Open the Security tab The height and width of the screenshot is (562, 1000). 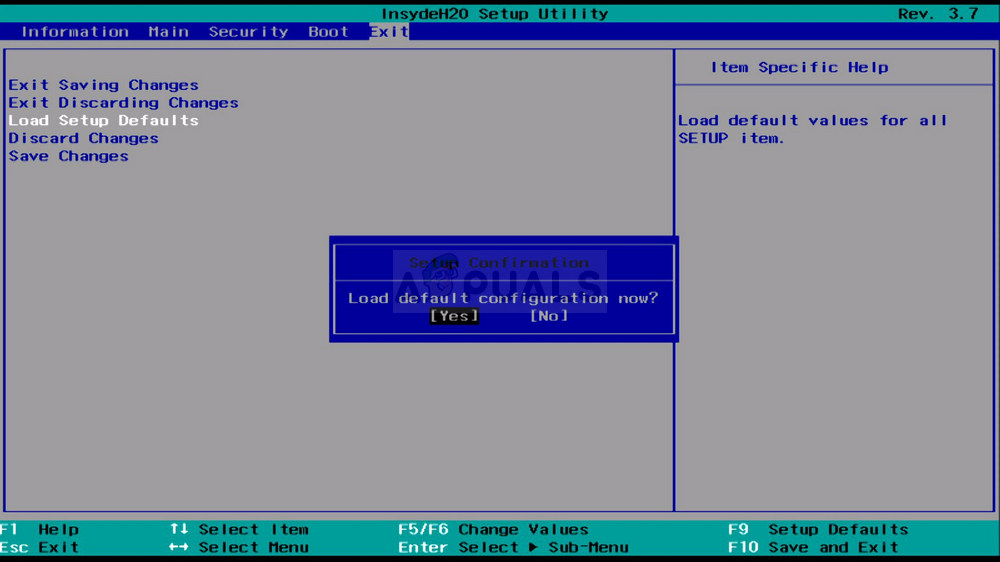pyautogui.click(x=248, y=31)
